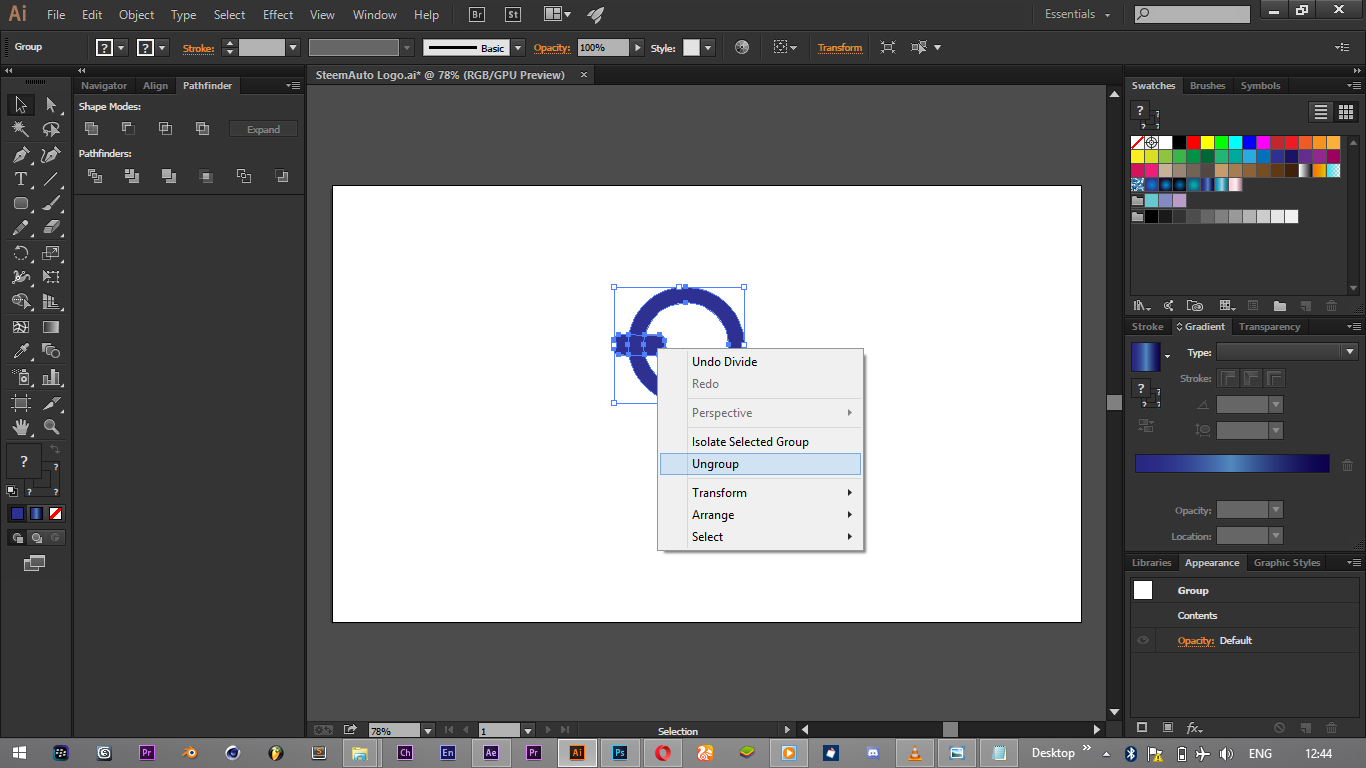Open the zoom level dropdown

tap(428, 731)
